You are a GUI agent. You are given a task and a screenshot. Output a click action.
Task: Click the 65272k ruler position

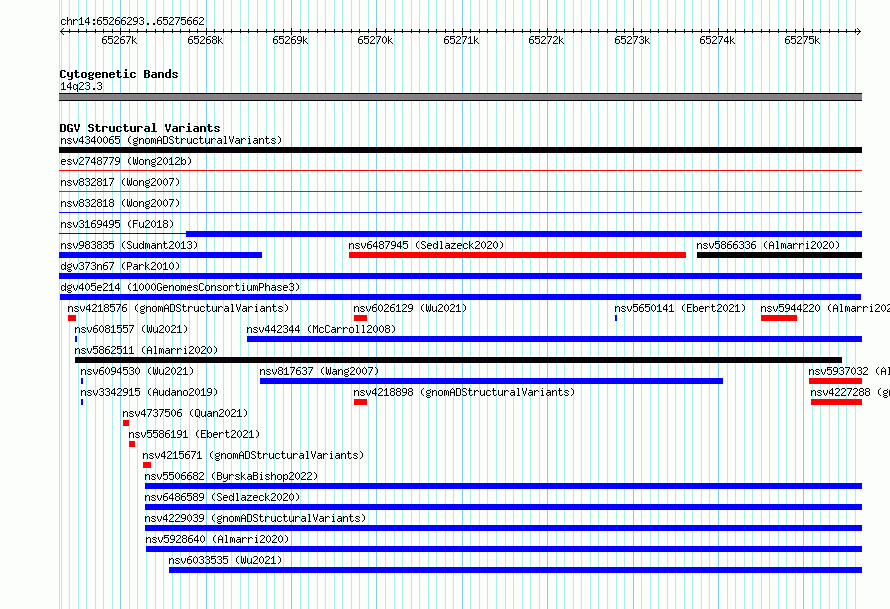546,40
